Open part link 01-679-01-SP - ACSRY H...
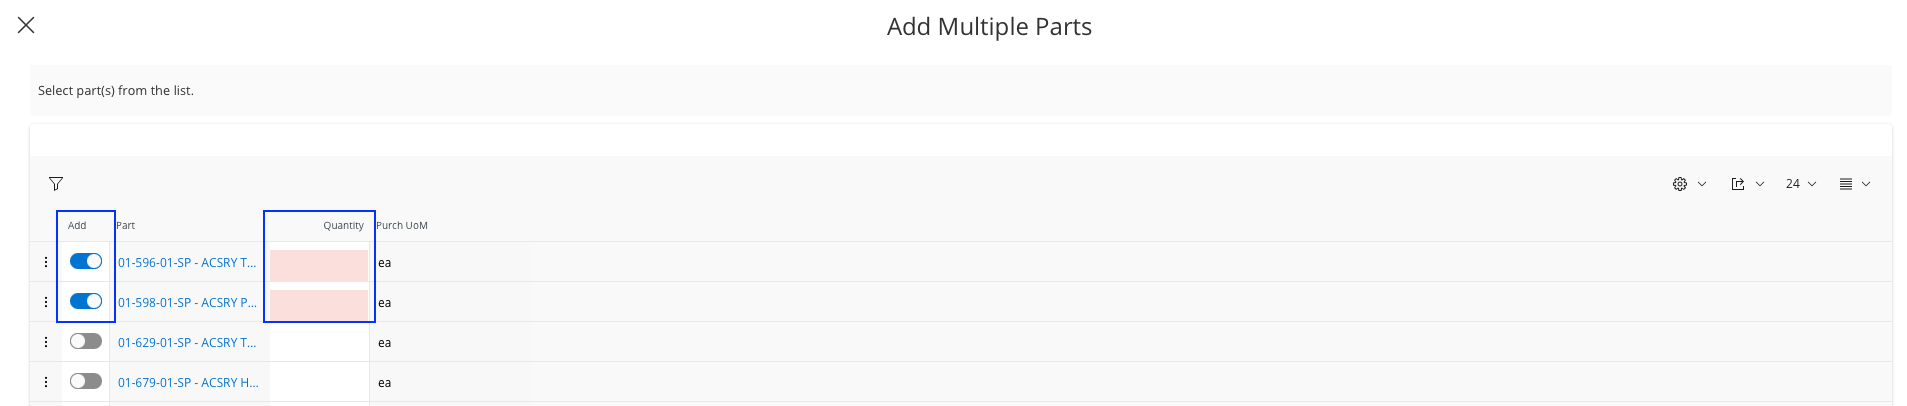This screenshot has height=406, width=1907. (188, 383)
